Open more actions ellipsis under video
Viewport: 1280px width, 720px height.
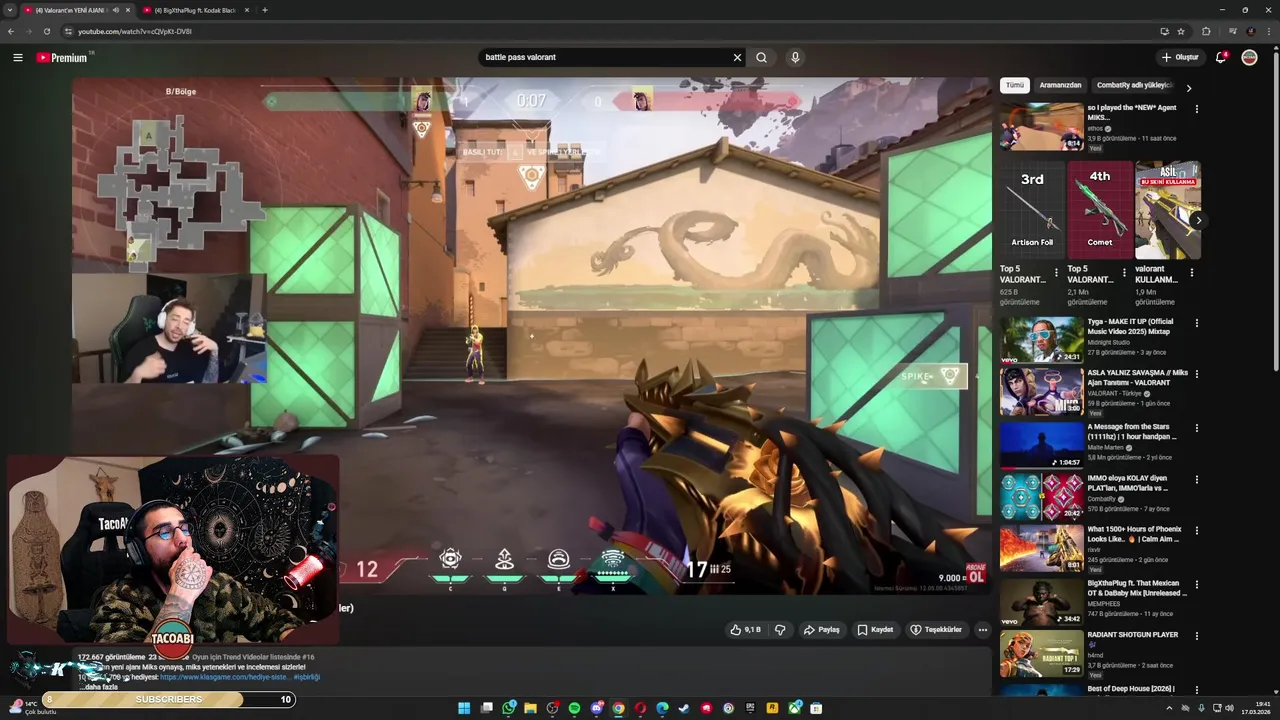coord(983,630)
